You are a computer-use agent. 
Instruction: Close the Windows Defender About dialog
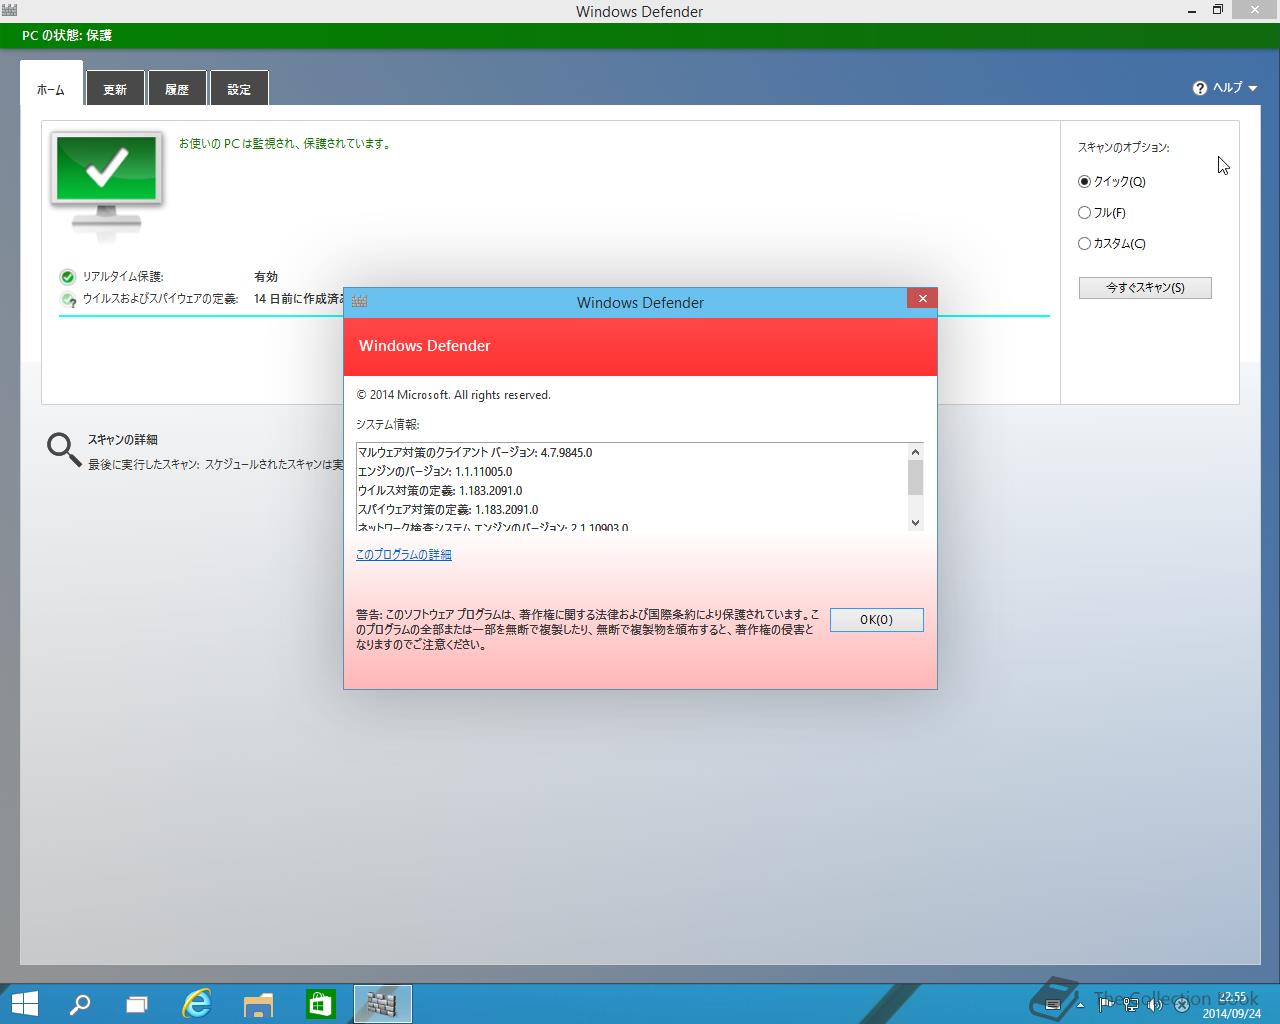922,298
